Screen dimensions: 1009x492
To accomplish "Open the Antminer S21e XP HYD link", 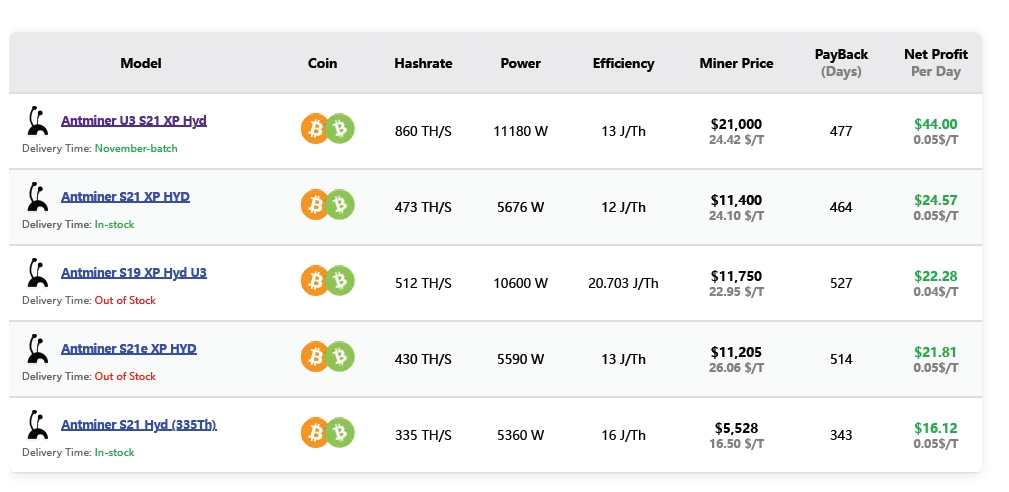I will [x=129, y=348].
